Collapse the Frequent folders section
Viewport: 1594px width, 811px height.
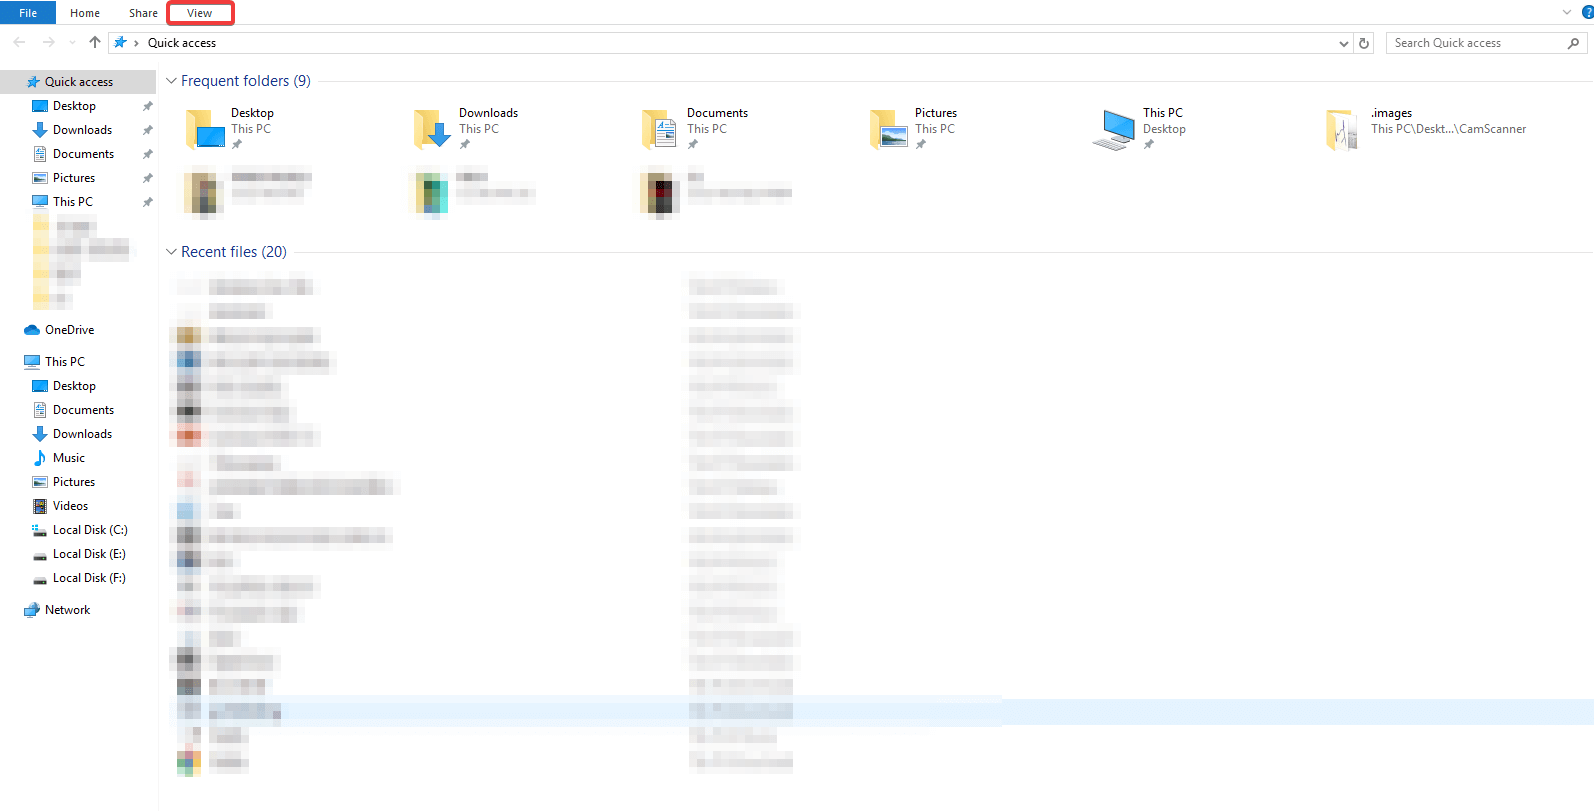tap(171, 81)
